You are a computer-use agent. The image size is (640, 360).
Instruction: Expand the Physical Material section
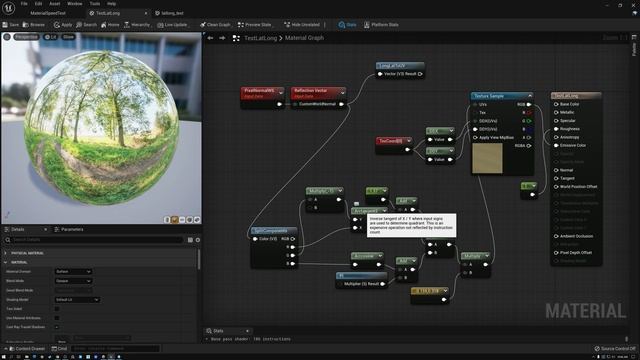click(6, 253)
